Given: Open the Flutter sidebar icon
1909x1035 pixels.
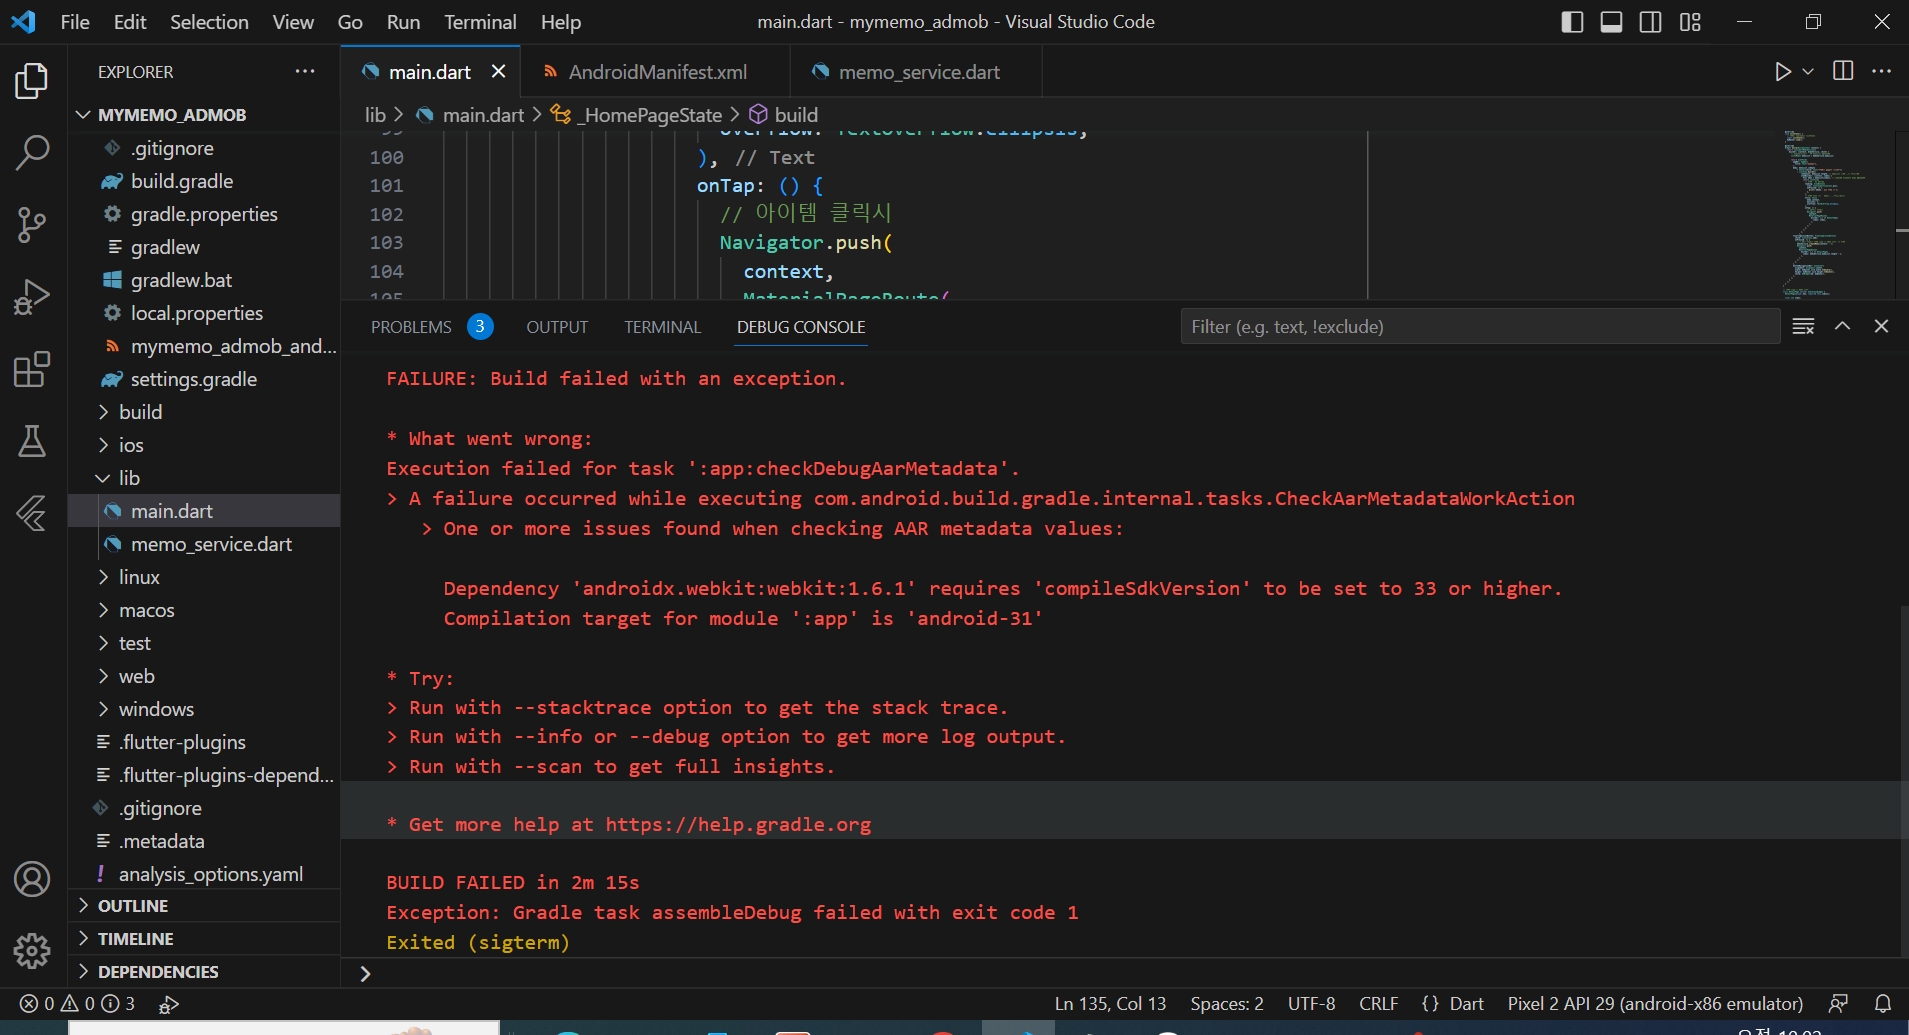Looking at the screenshot, I should (32, 513).
